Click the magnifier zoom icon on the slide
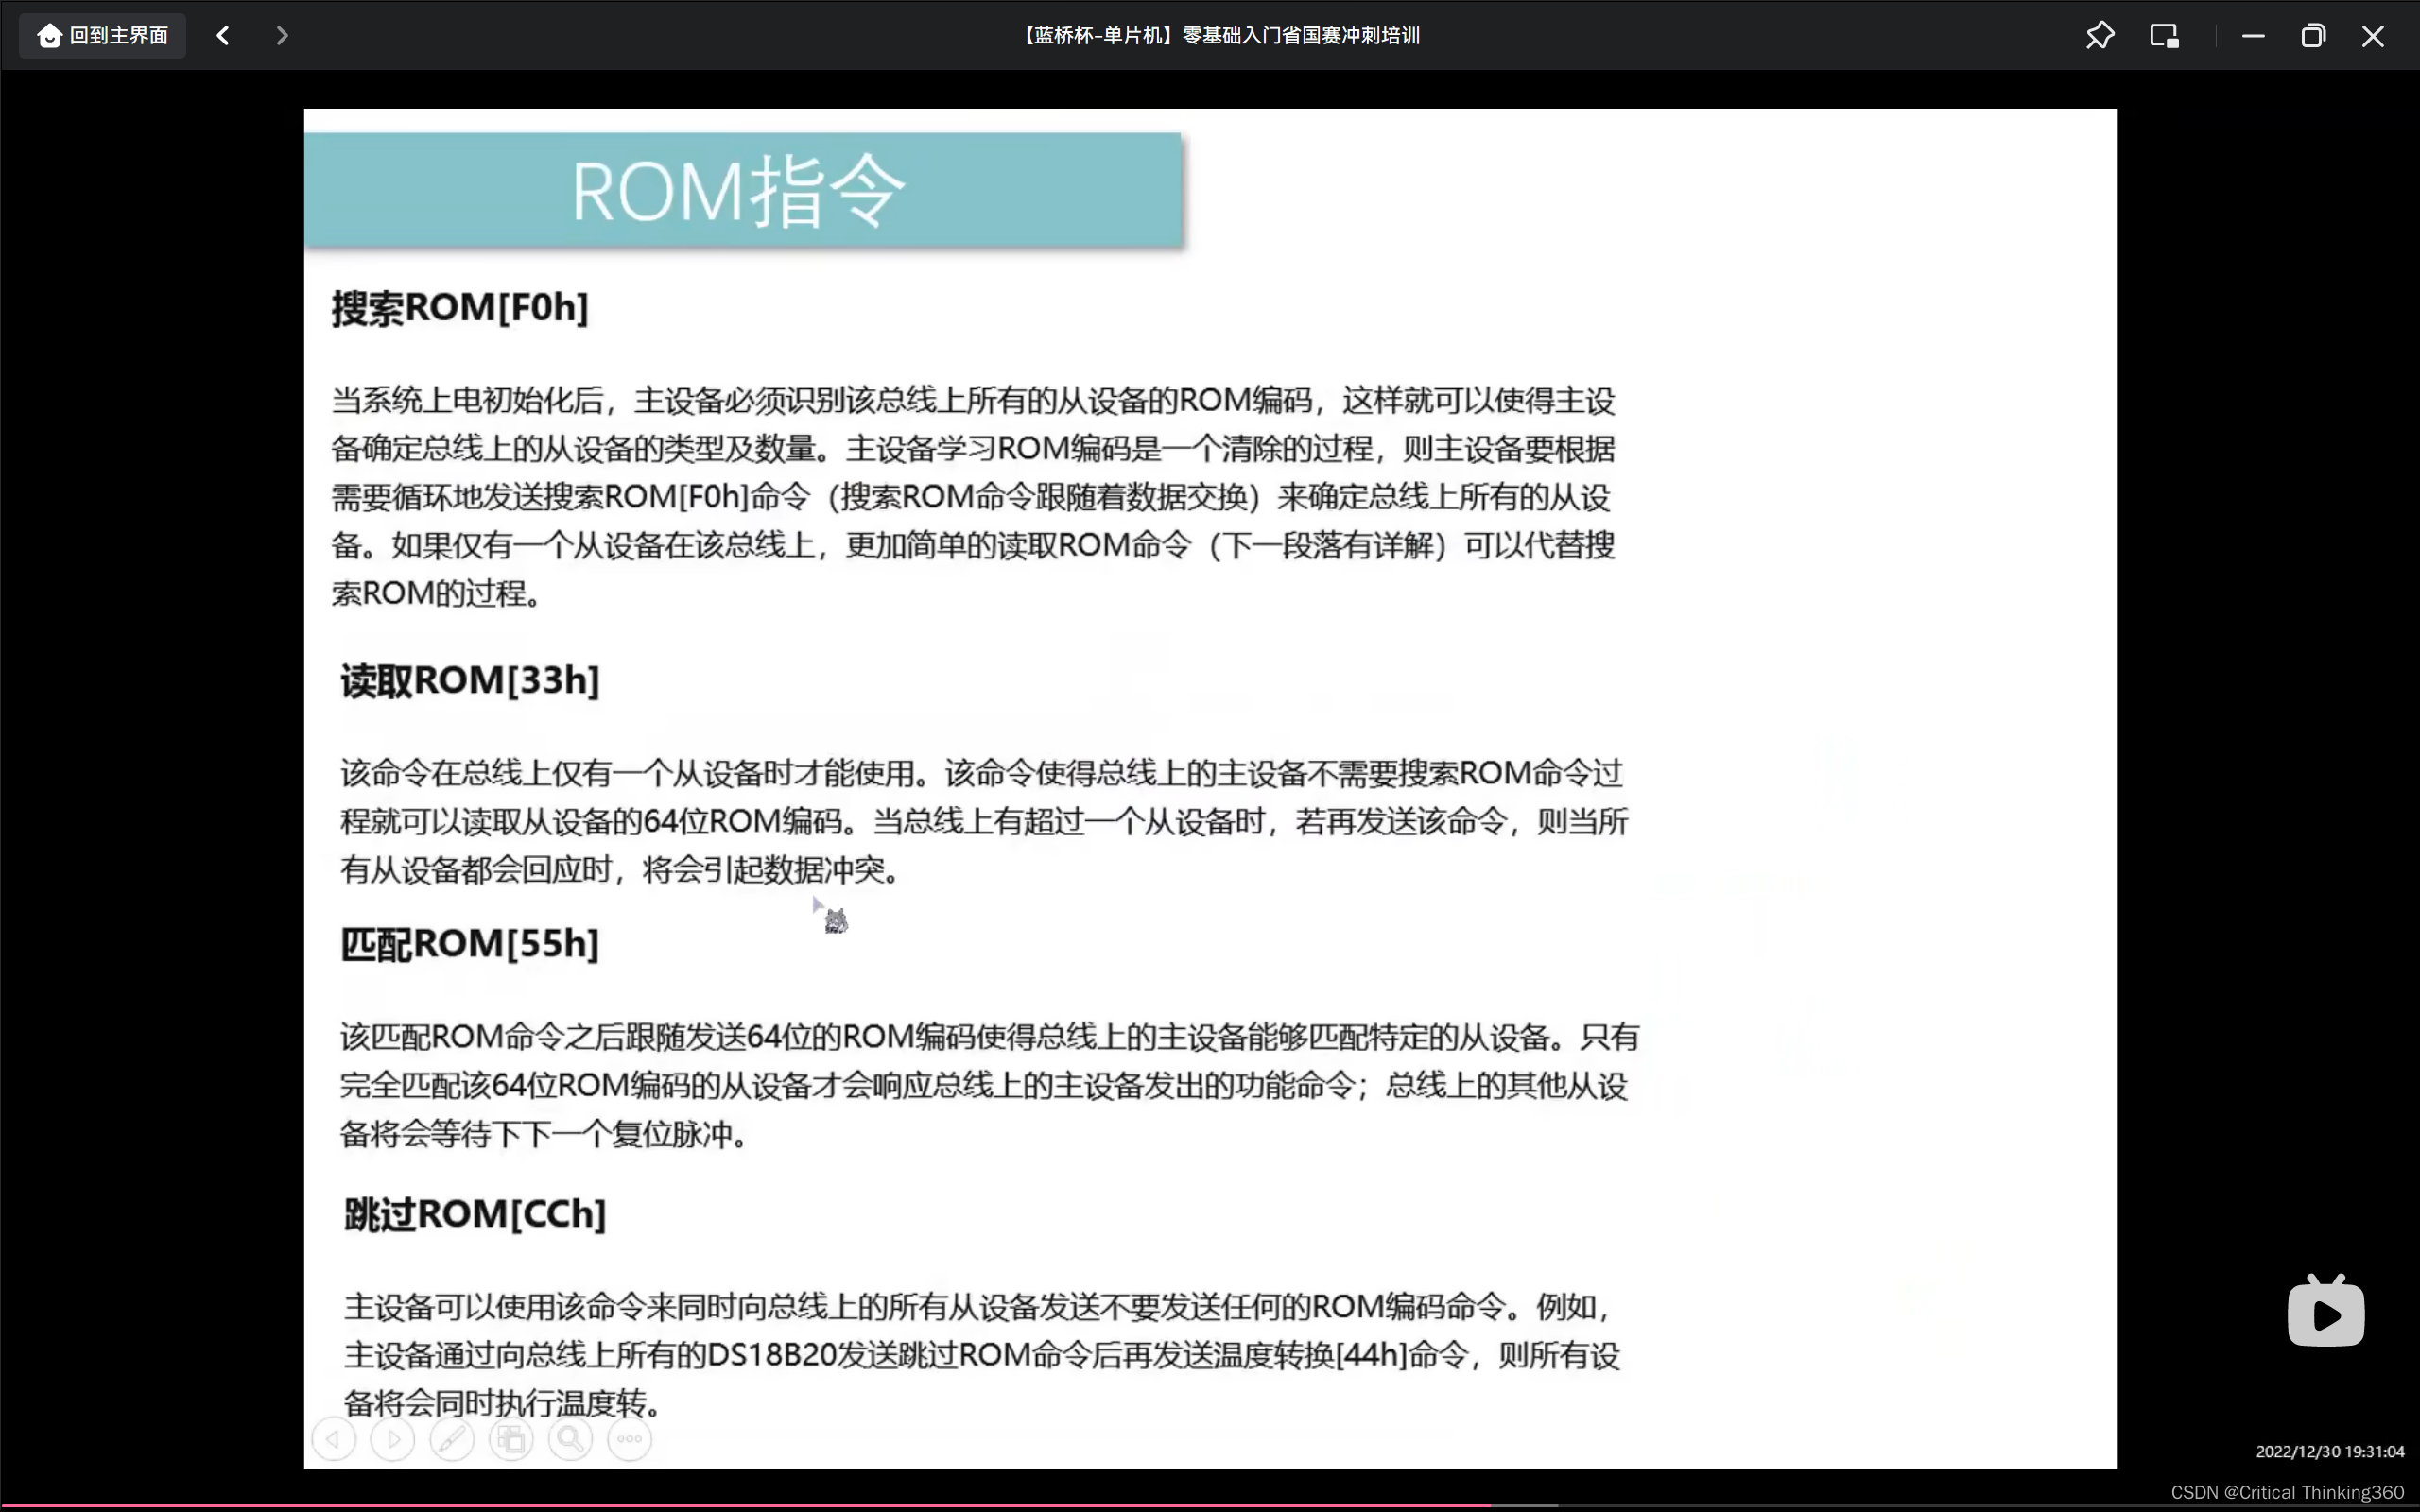The image size is (2420, 1512). point(570,1439)
